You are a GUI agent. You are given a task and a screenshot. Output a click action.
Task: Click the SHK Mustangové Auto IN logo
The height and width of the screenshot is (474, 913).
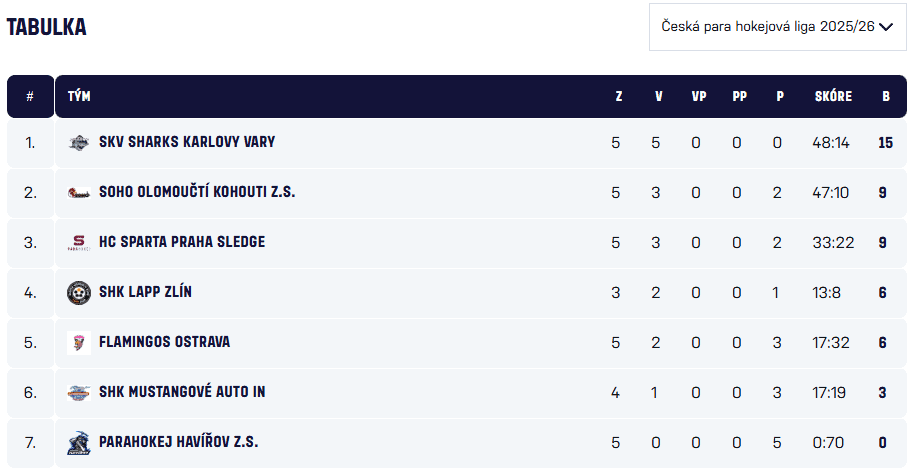79,393
